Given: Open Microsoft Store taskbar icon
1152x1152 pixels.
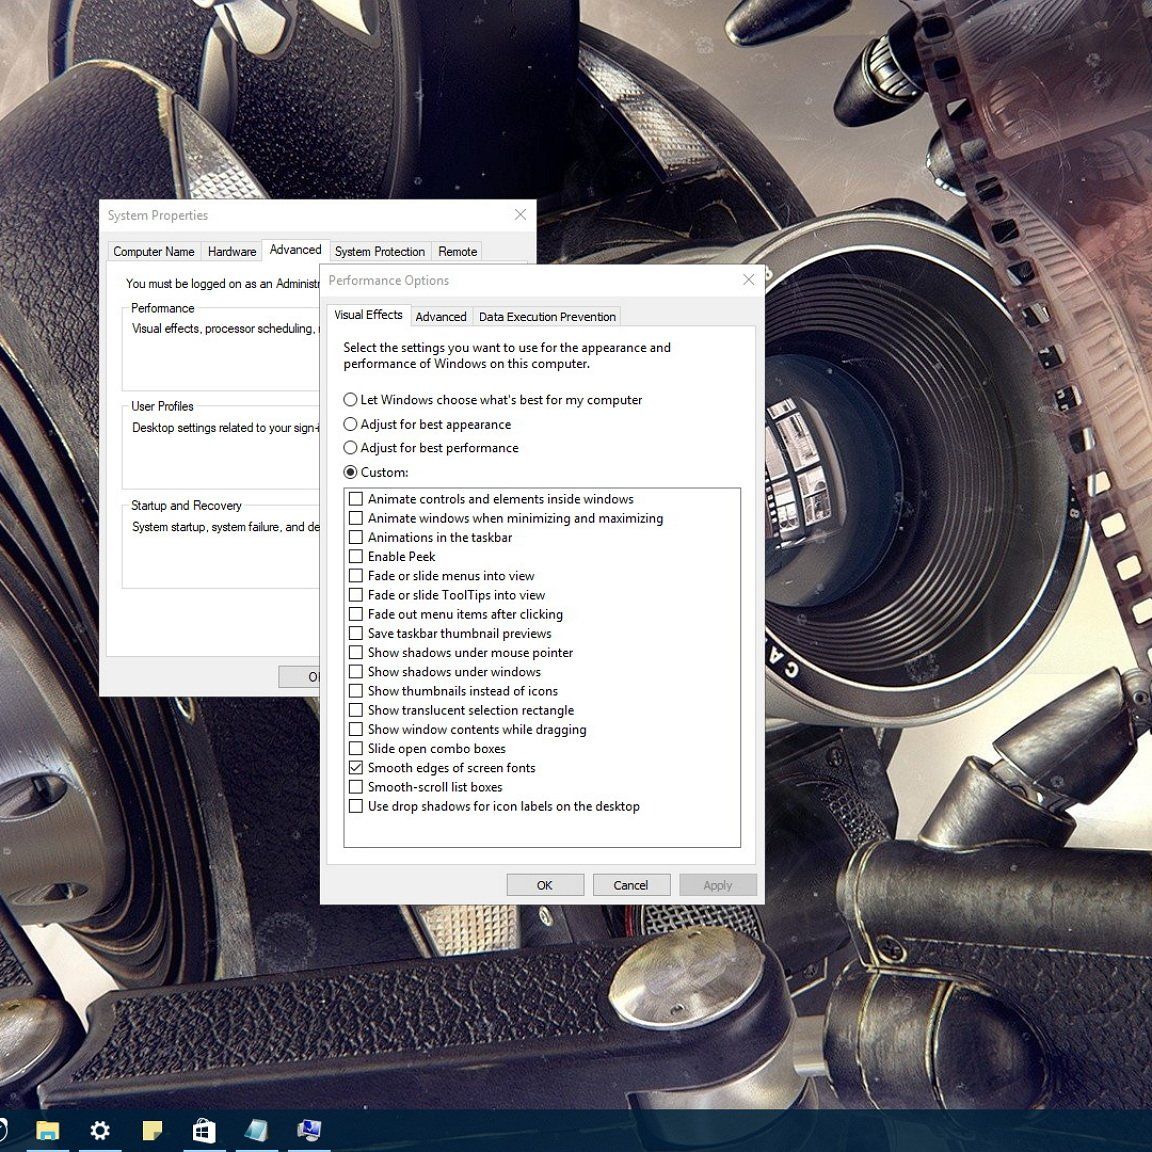Looking at the screenshot, I should pyautogui.click(x=204, y=1130).
